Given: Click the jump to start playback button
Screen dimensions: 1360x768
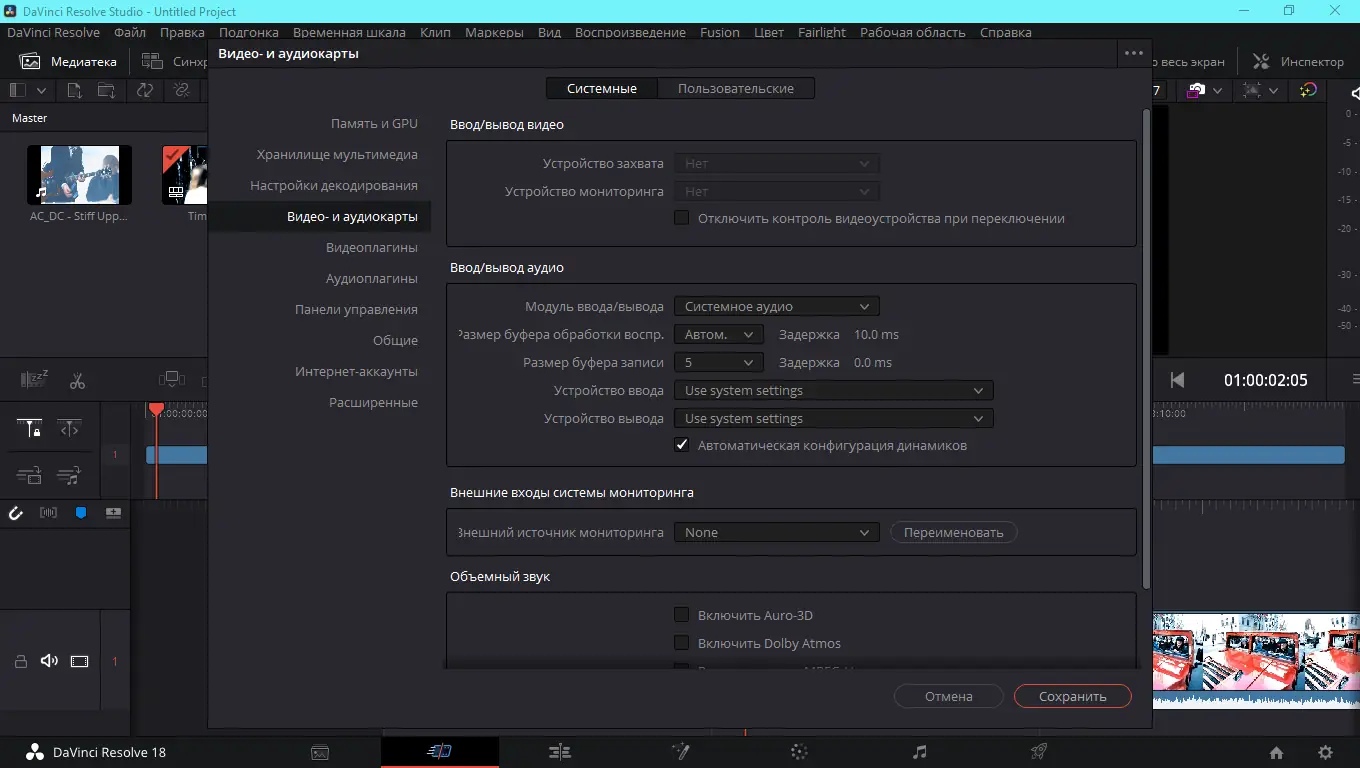Looking at the screenshot, I should point(1177,380).
